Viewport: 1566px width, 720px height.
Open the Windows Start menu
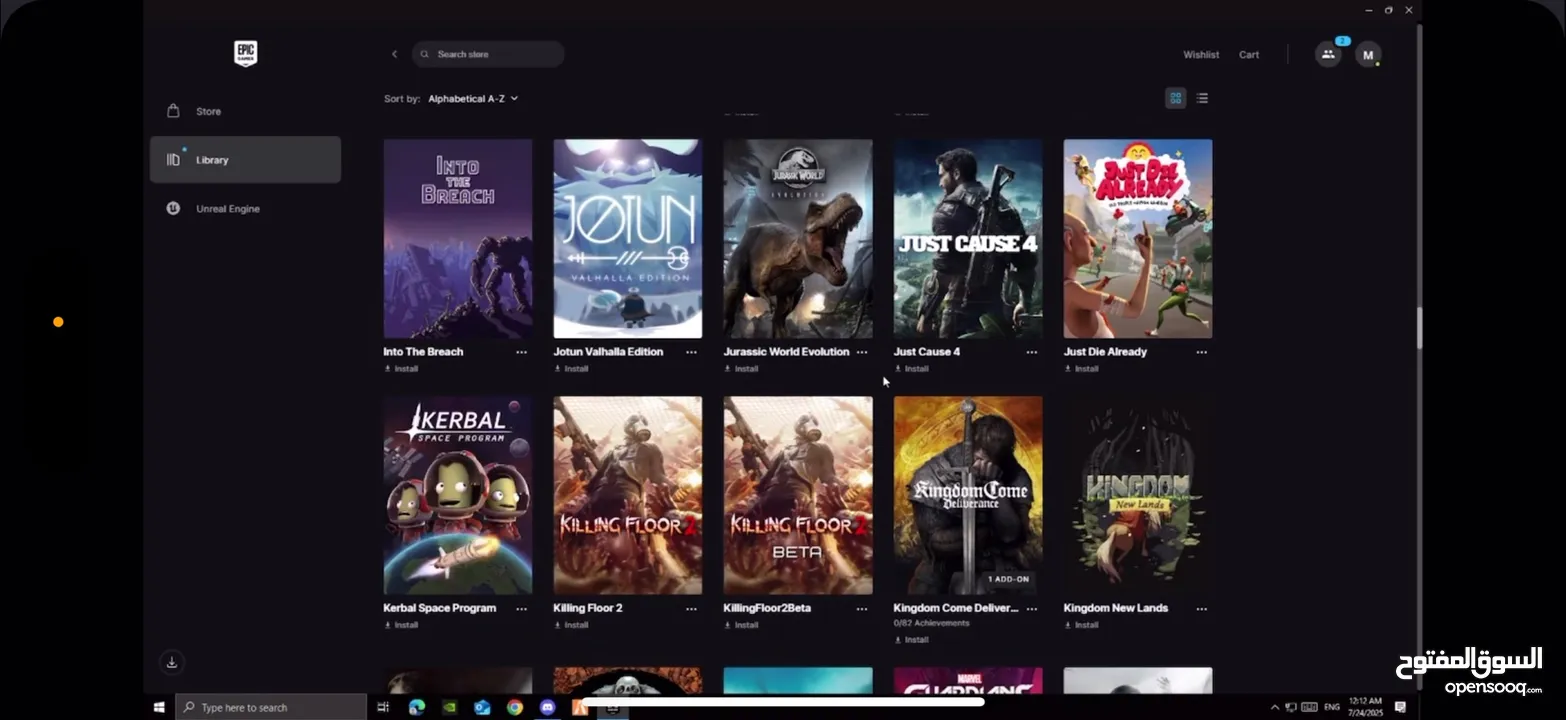click(x=159, y=707)
